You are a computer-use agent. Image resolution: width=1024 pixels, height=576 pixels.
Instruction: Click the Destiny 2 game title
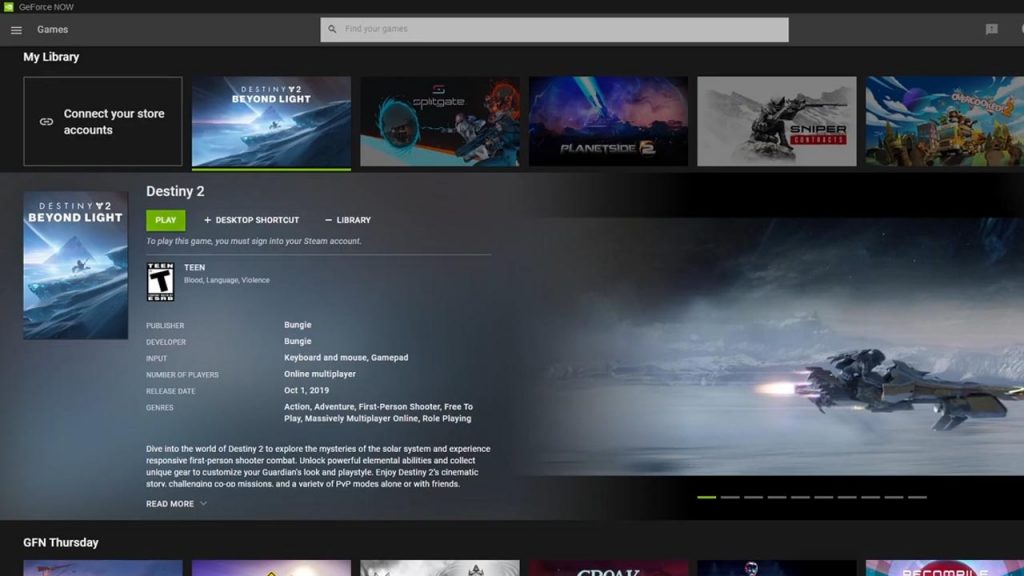pos(175,191)
